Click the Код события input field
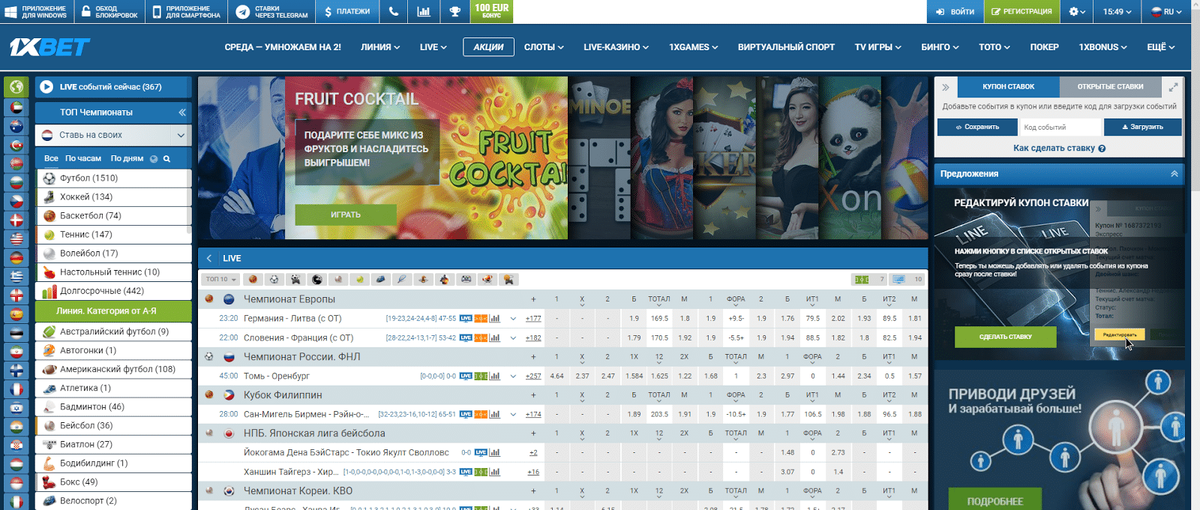 click(1060, 127)
